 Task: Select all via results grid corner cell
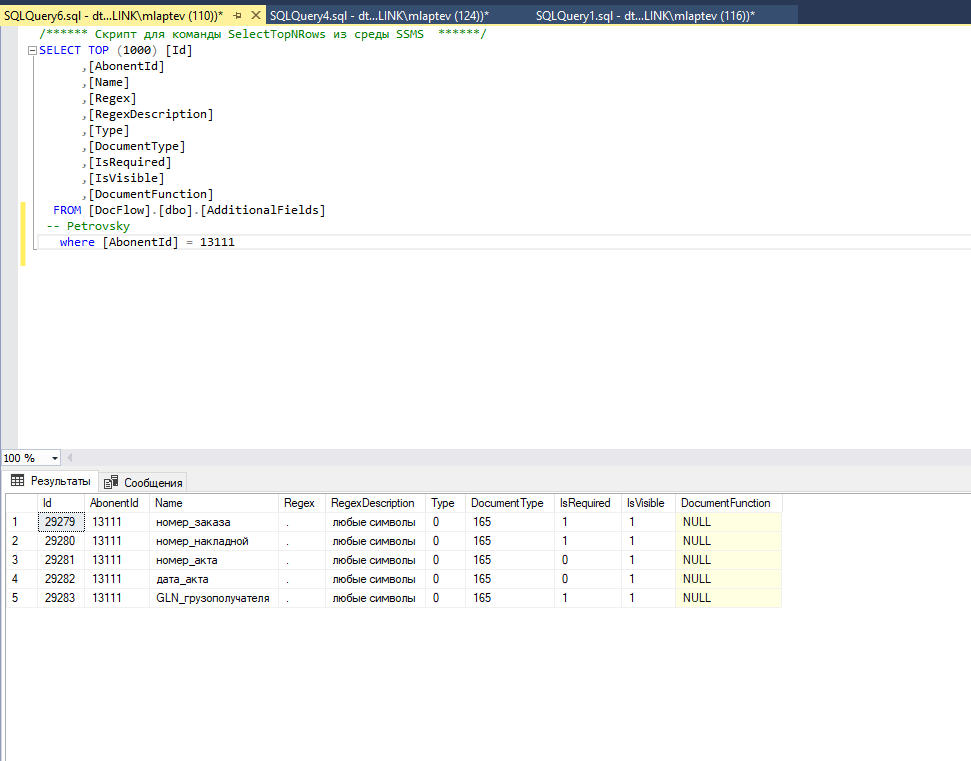point(19,503)
